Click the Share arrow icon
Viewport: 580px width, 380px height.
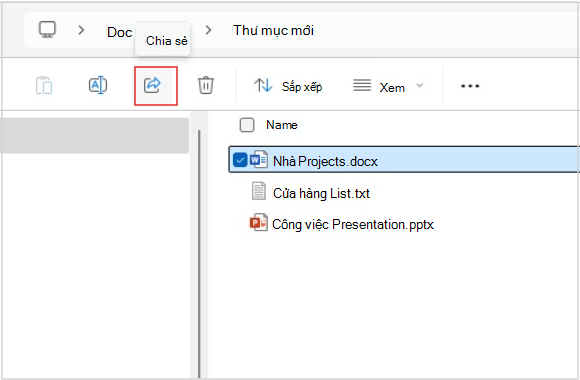click(x=152, y=85)
